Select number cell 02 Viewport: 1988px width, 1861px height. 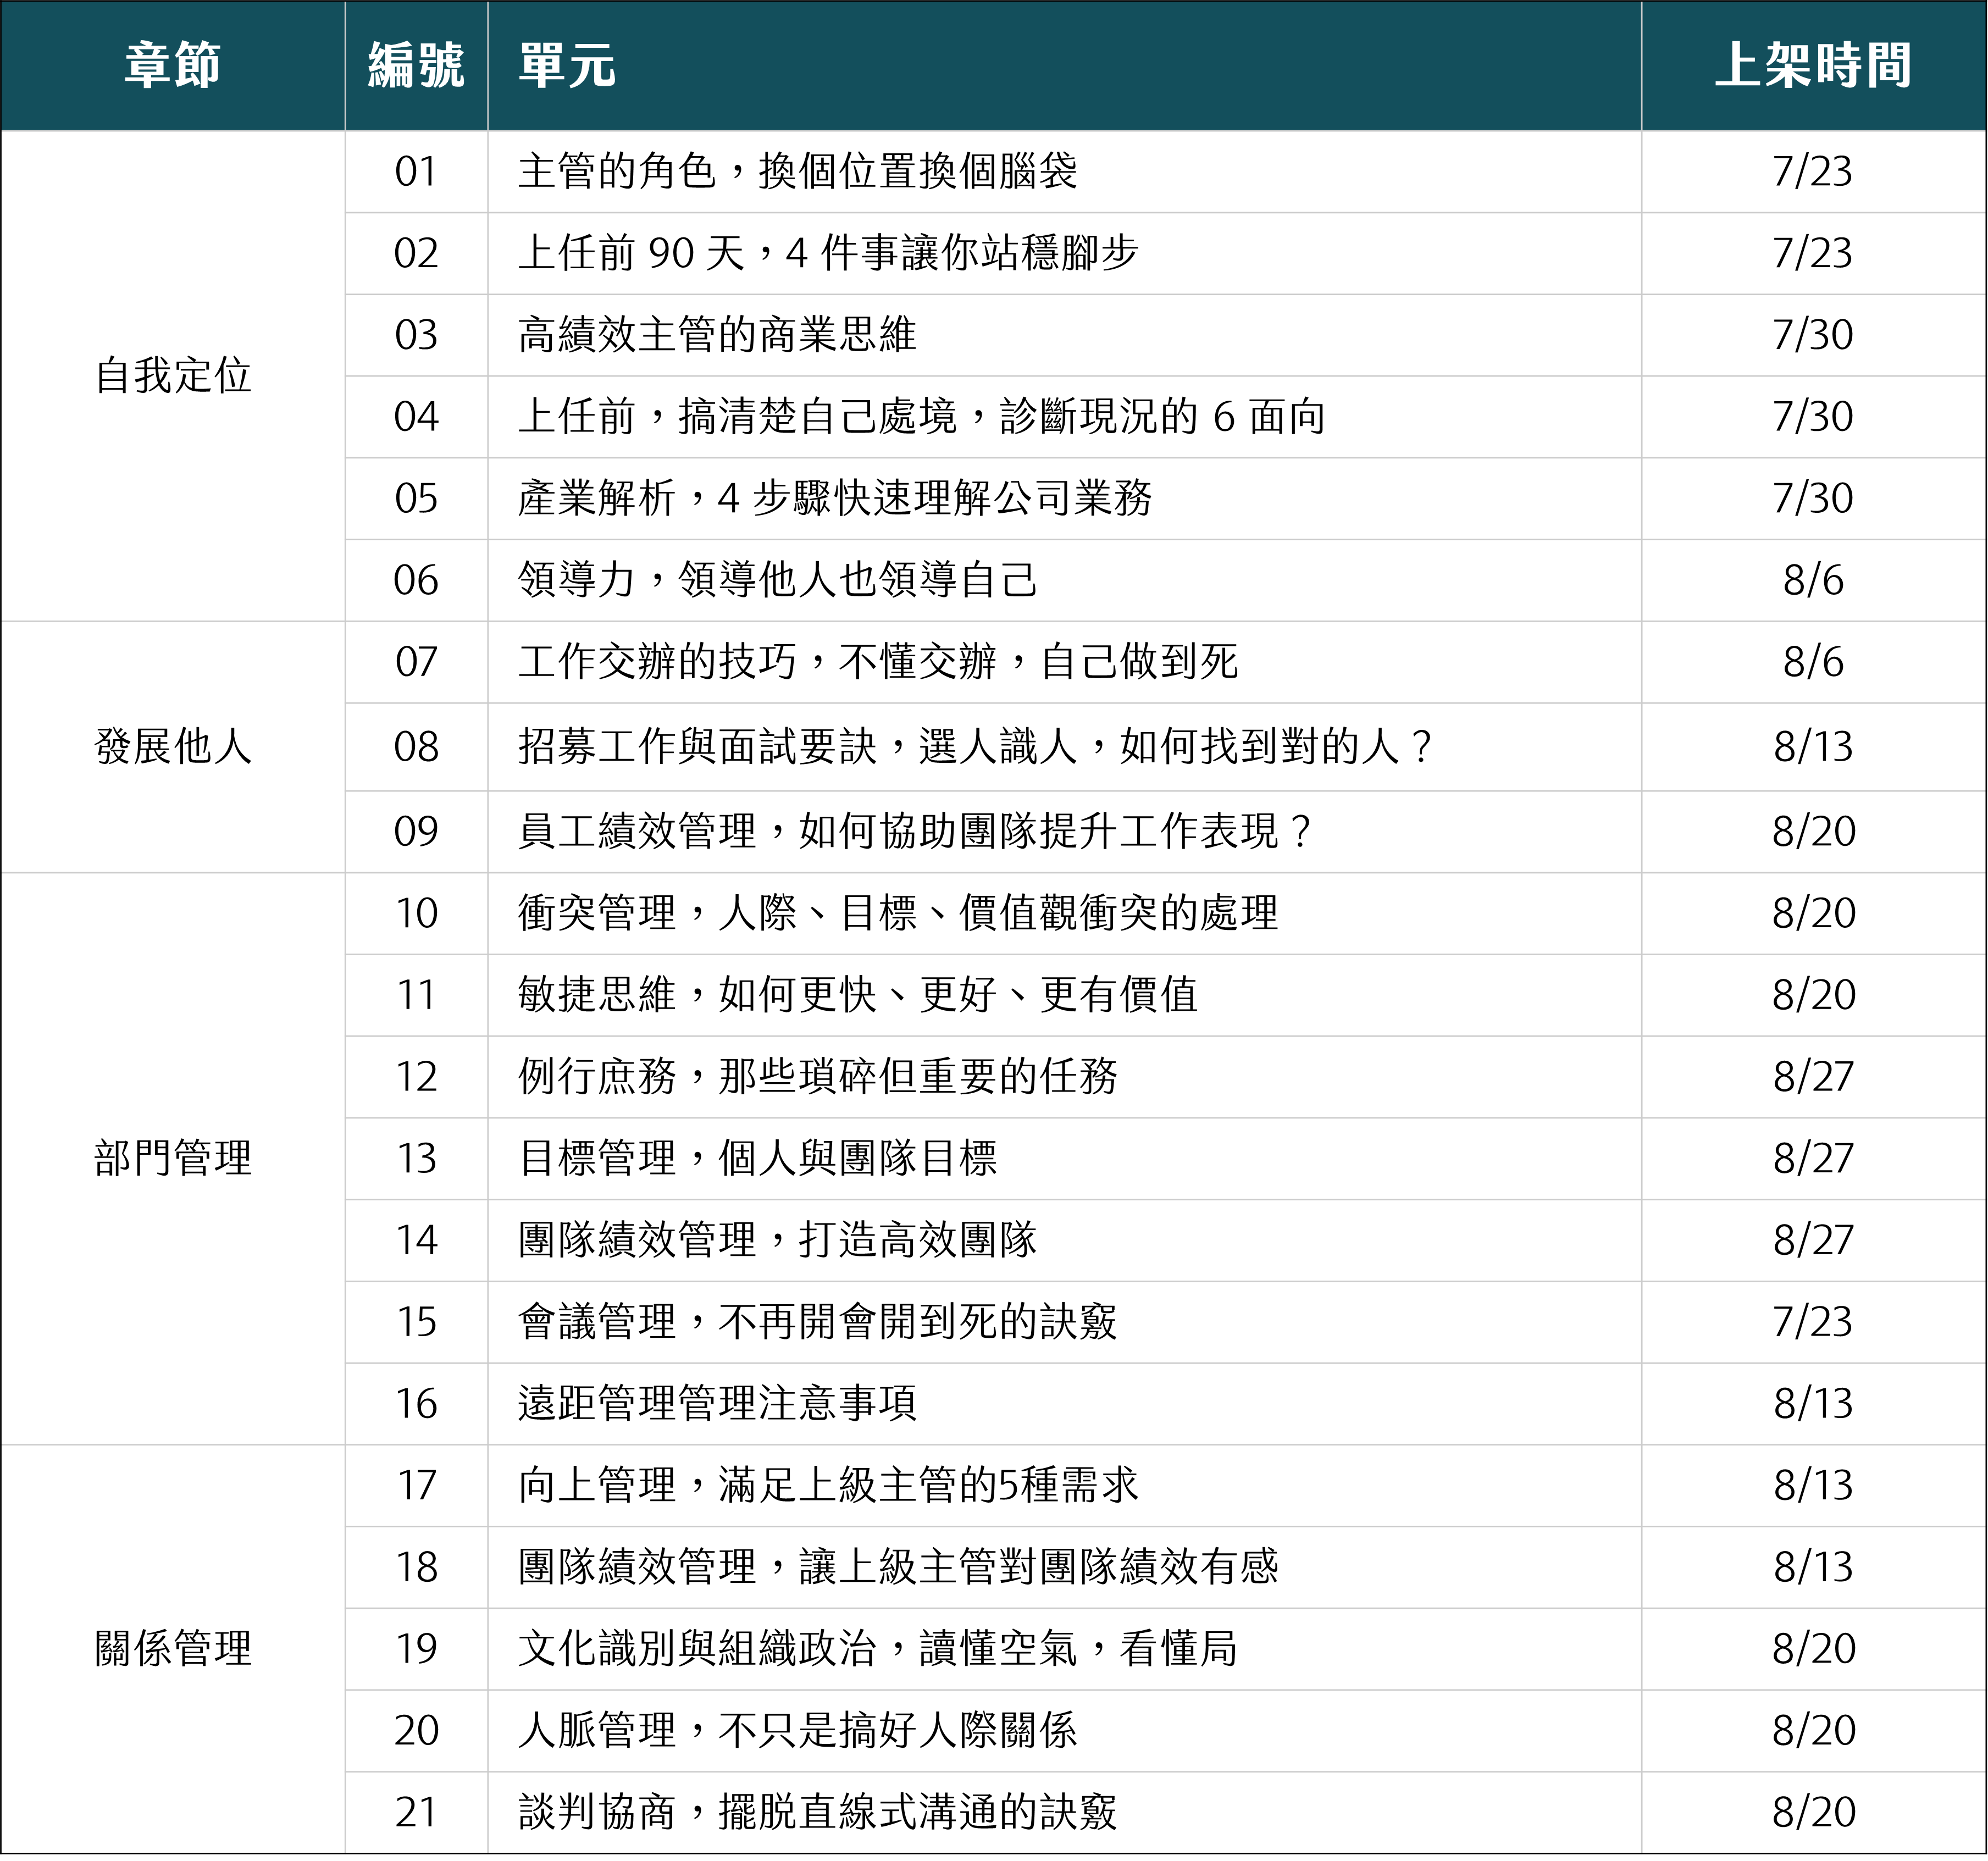tap(416, 254)
